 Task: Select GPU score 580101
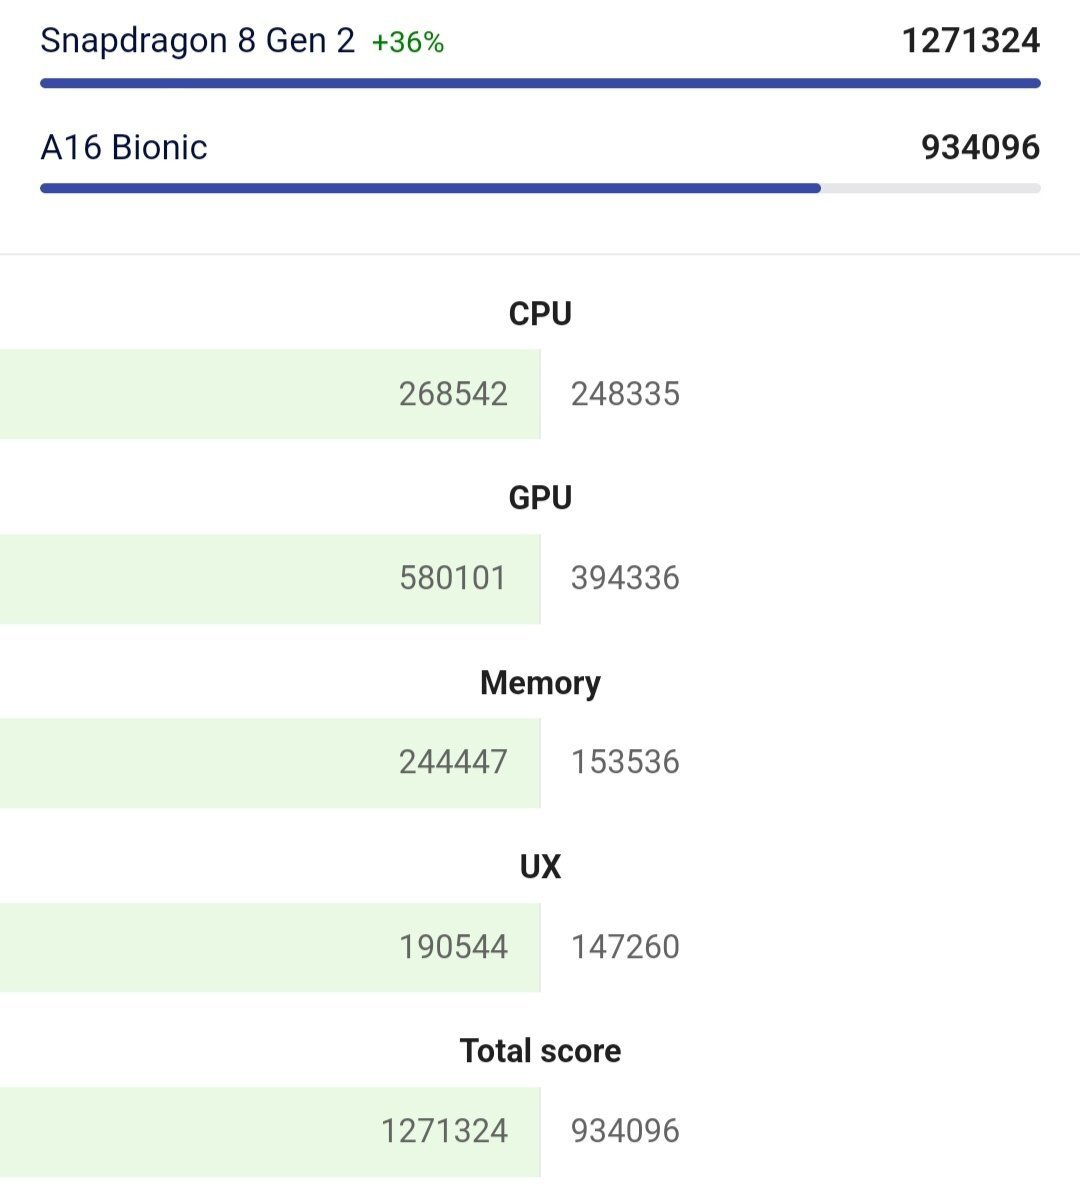click(453, 578)
